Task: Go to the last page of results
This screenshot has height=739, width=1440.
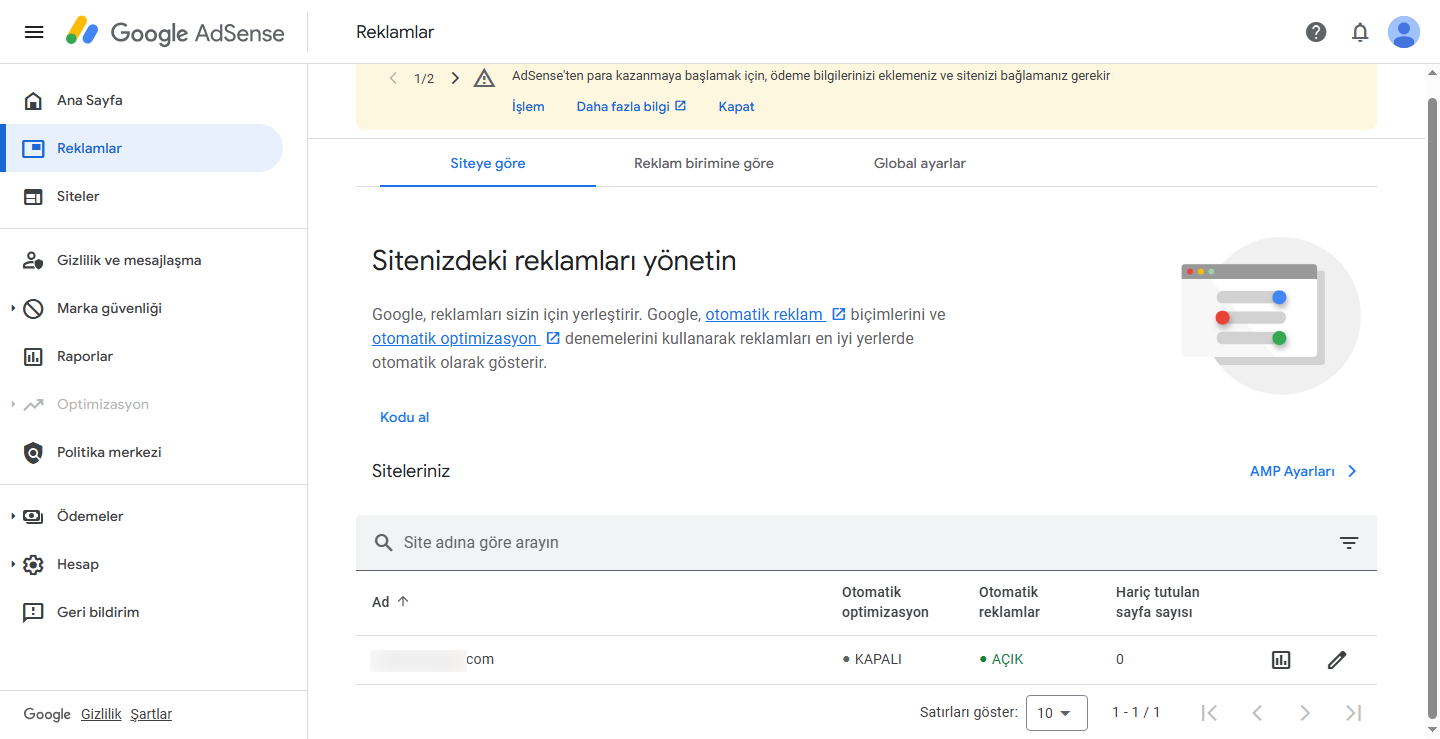Action: click(1353, 713)
